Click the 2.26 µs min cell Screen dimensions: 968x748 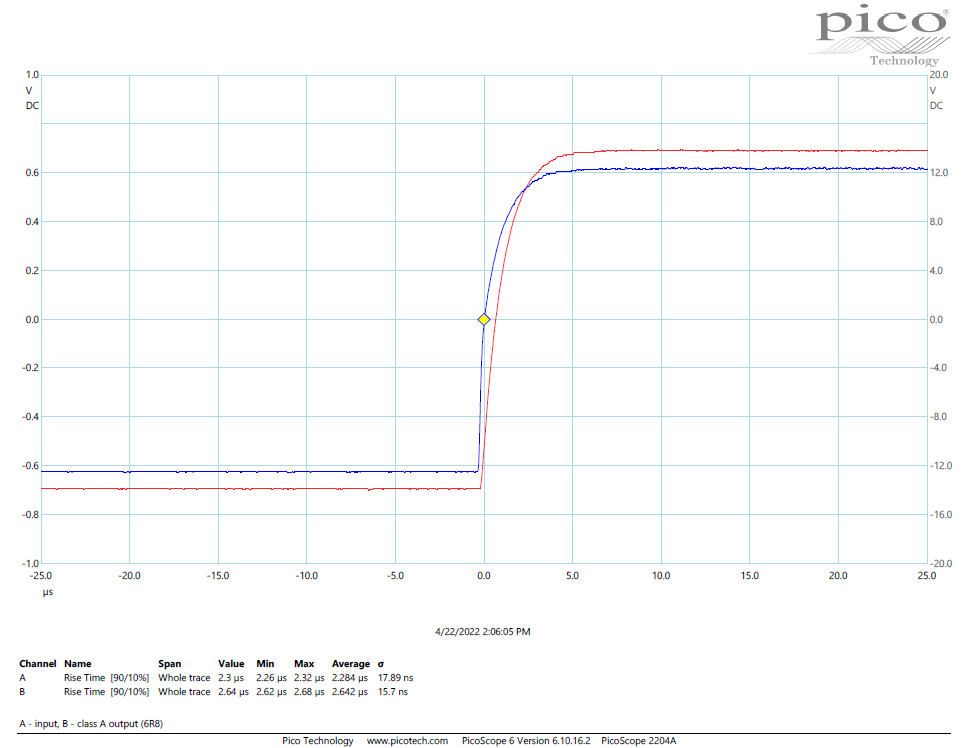coord(272,678)
